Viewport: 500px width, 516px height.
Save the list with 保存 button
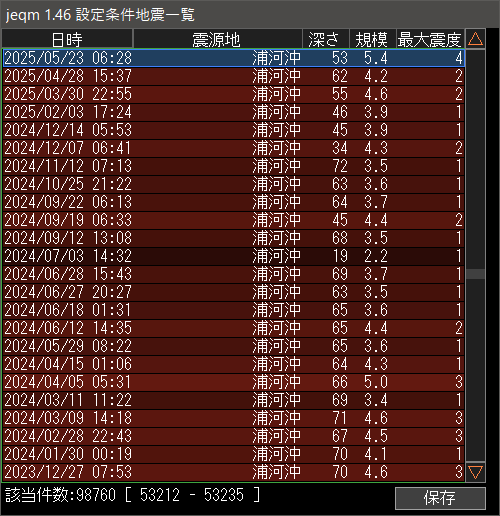point(440,498)
